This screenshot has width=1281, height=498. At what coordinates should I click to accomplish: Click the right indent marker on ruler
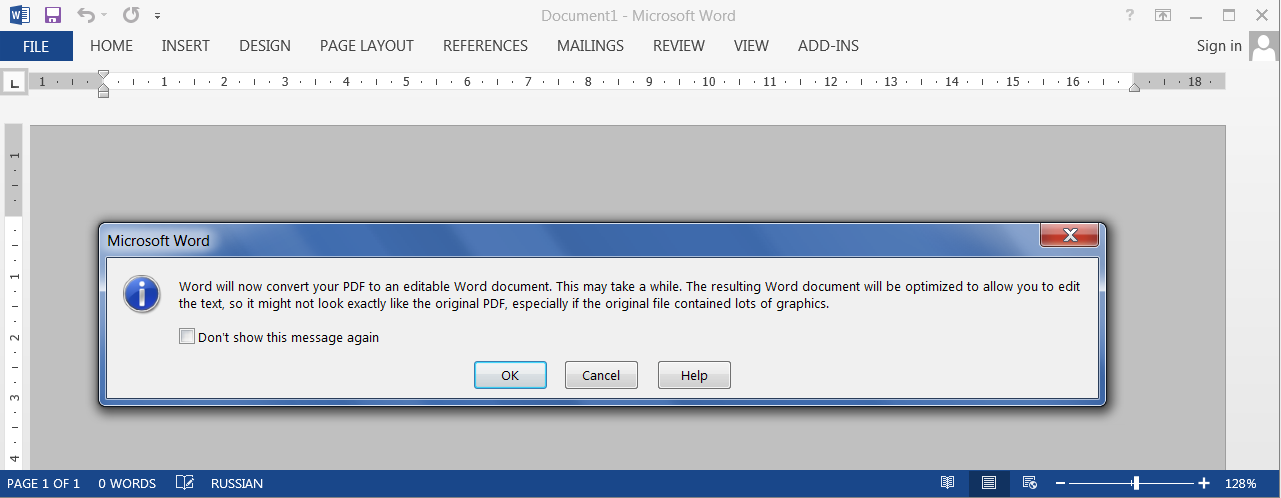pyautogui.click(x=1134, y=88)
